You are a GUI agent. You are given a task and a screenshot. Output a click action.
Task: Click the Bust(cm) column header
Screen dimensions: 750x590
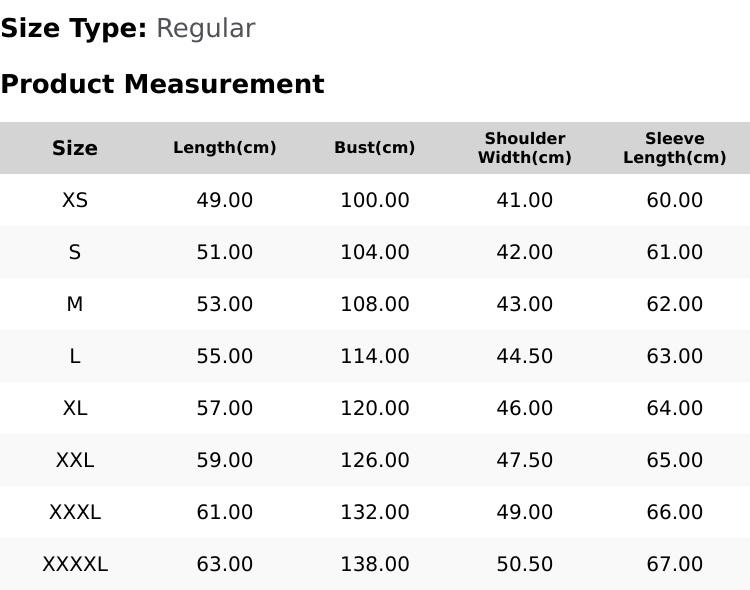click(x=375, y=147)
